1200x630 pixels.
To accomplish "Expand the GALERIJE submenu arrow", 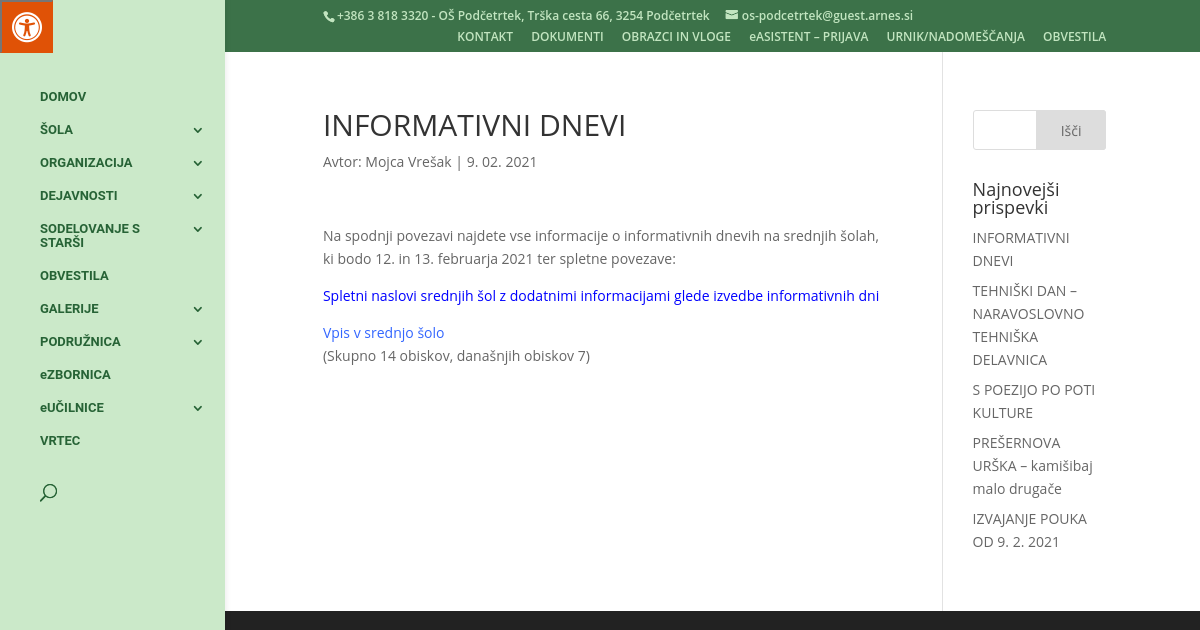I will coord(197,309).
